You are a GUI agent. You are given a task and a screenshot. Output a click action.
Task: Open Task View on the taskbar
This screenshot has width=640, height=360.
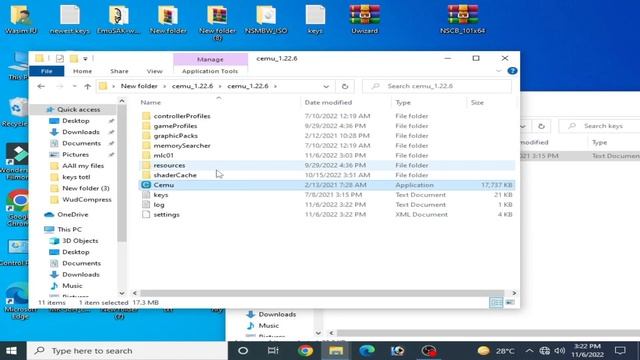[273, 351]
